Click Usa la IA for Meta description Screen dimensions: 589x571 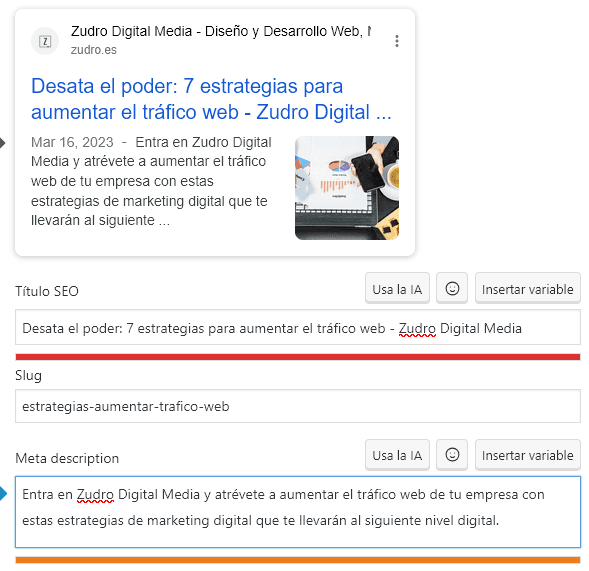[397, 455]
